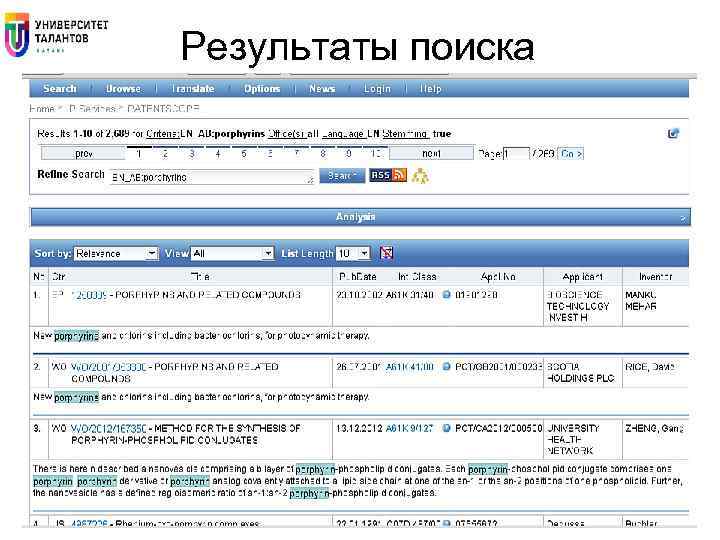
Task: Open patent link in result 2
Action: tap(109, 367)
